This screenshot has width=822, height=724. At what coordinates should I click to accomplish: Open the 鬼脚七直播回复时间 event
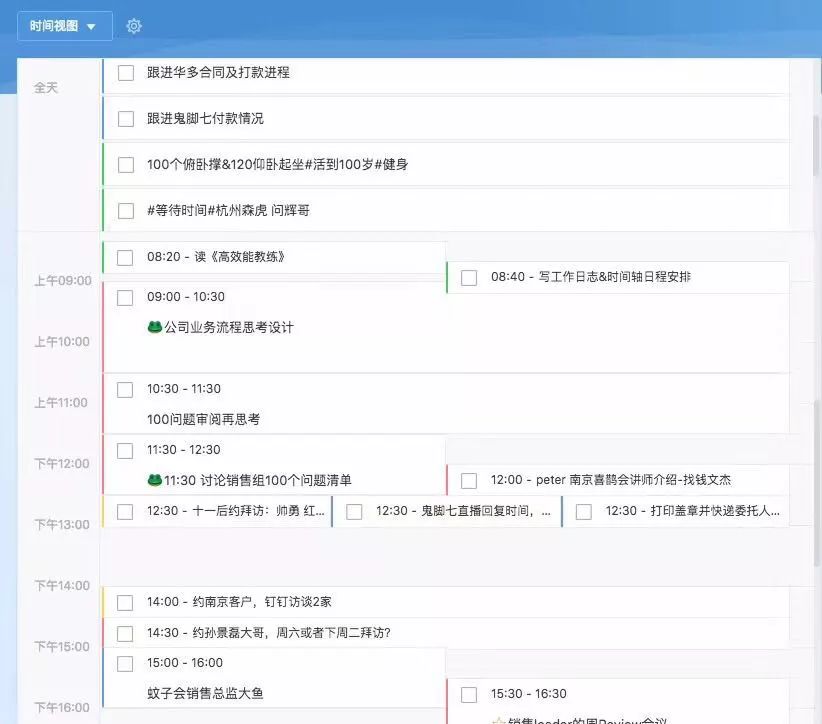coord(450,511)
